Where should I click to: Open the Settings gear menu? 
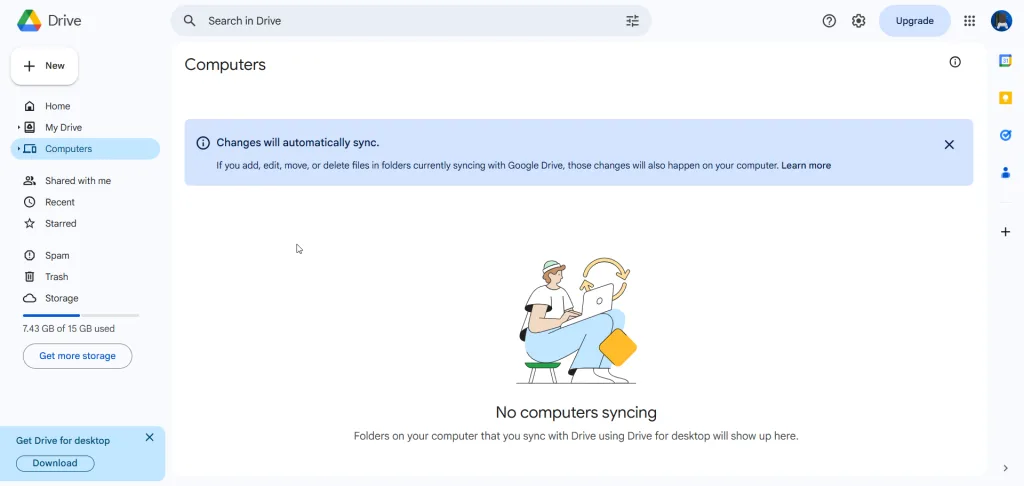pyautogui.click(x=858, y=21)
